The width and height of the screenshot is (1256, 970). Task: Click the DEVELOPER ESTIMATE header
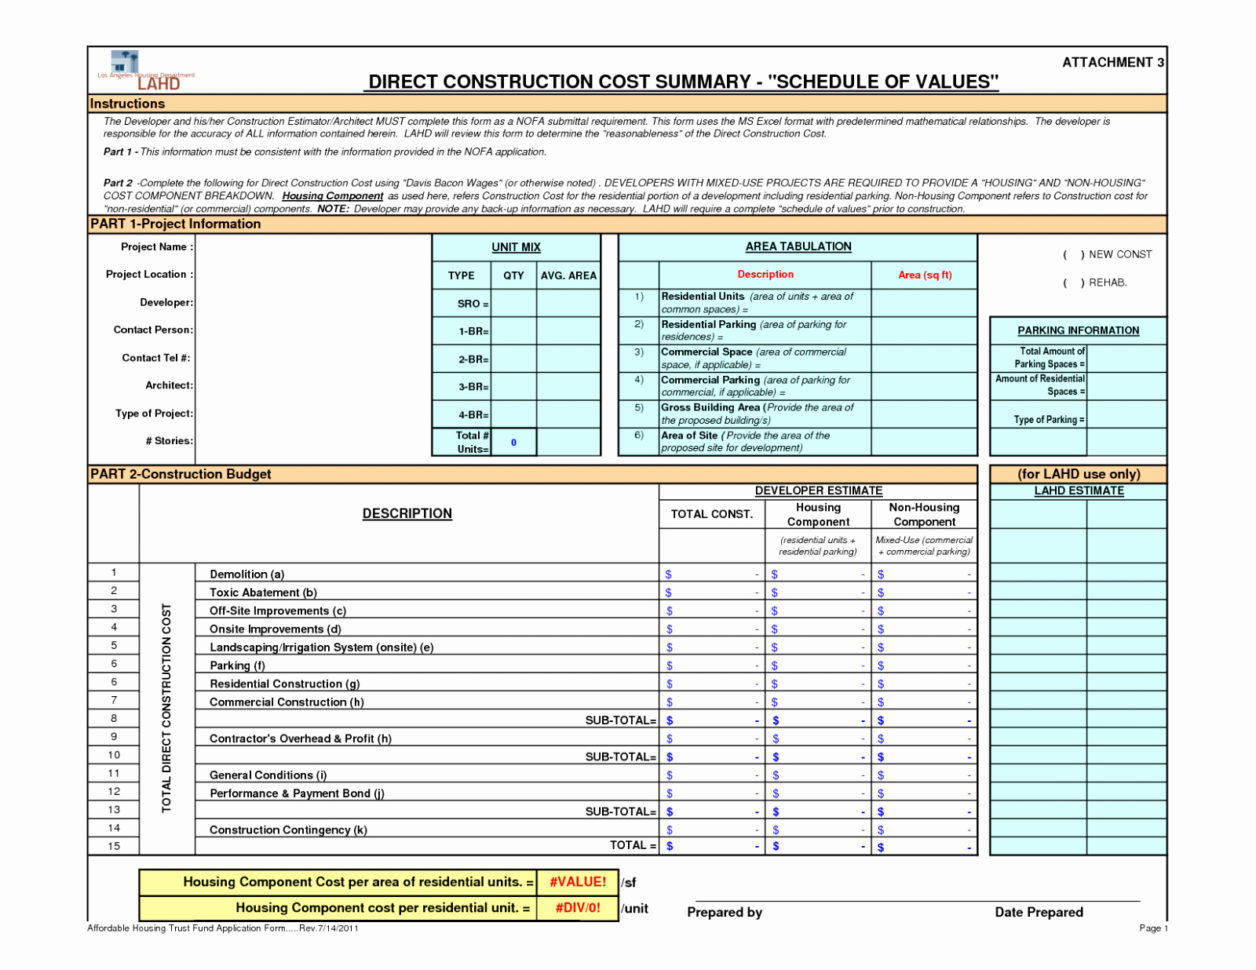[x=819, y=490]
